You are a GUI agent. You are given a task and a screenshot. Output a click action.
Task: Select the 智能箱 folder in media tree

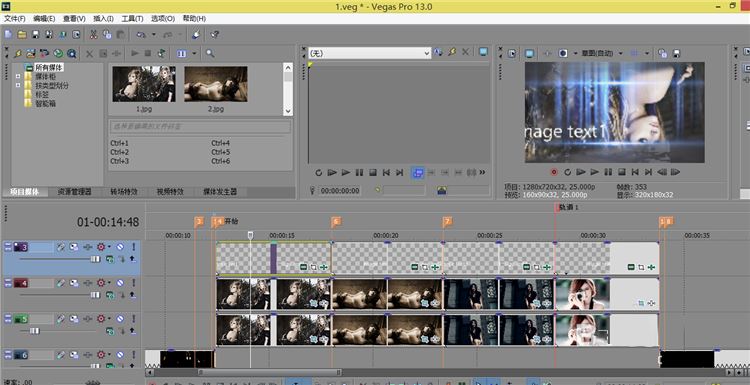click(x=45, y=103)
